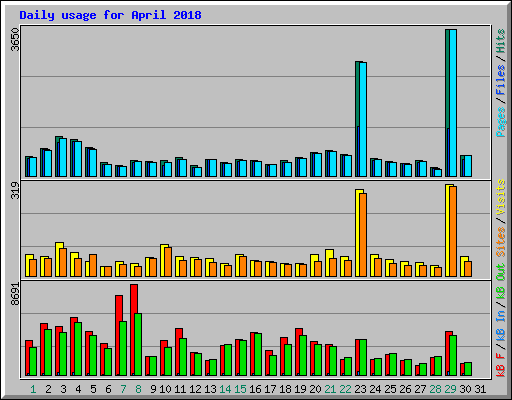Click the 'Files' legend label
The width and height of the screenshot is (512, 400).
(501, 80)
